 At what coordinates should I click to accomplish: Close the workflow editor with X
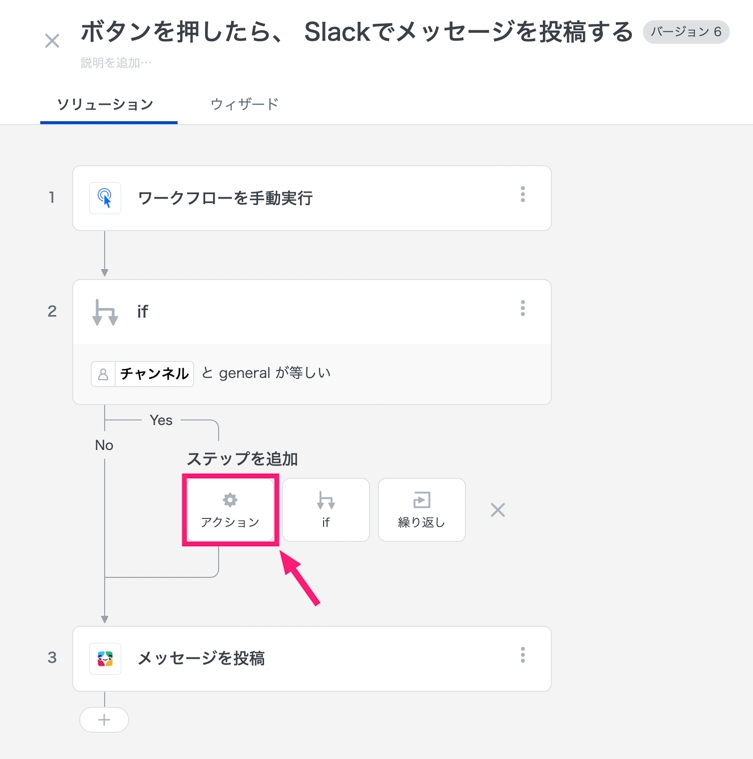coord(52,41)
